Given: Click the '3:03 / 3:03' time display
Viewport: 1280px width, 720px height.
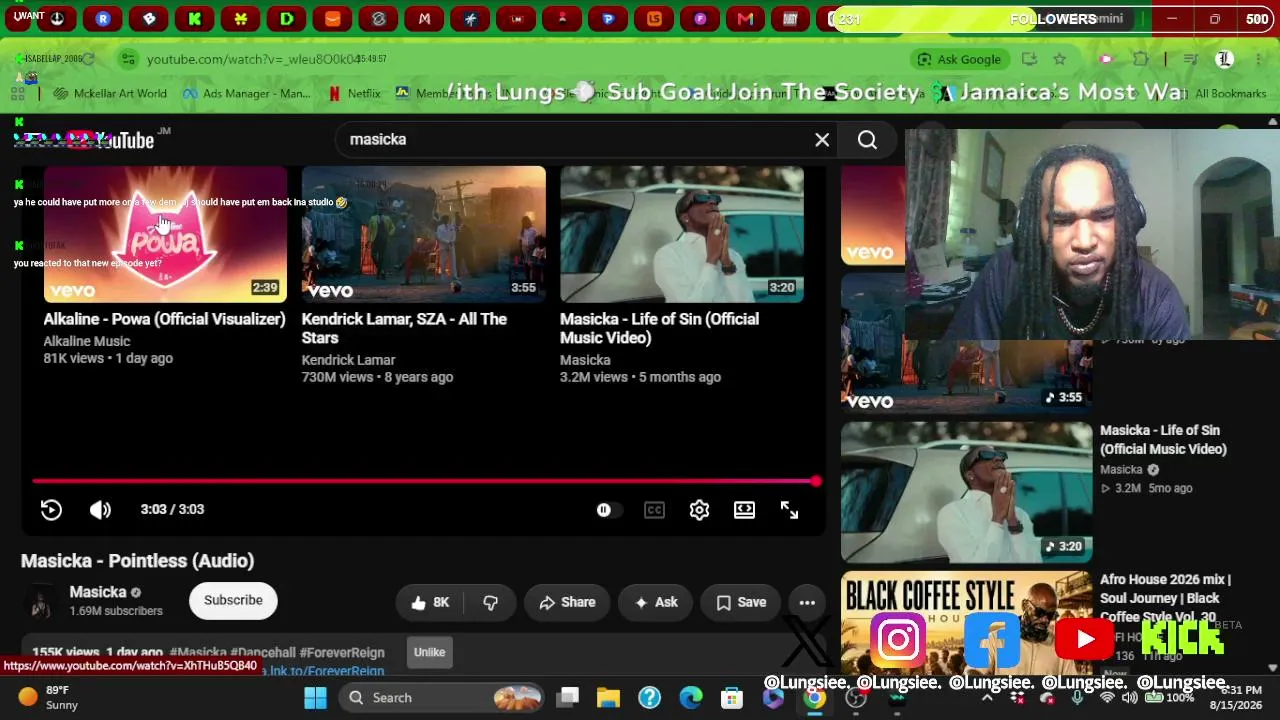Looking at the screenshot, I should coord(172,510).
